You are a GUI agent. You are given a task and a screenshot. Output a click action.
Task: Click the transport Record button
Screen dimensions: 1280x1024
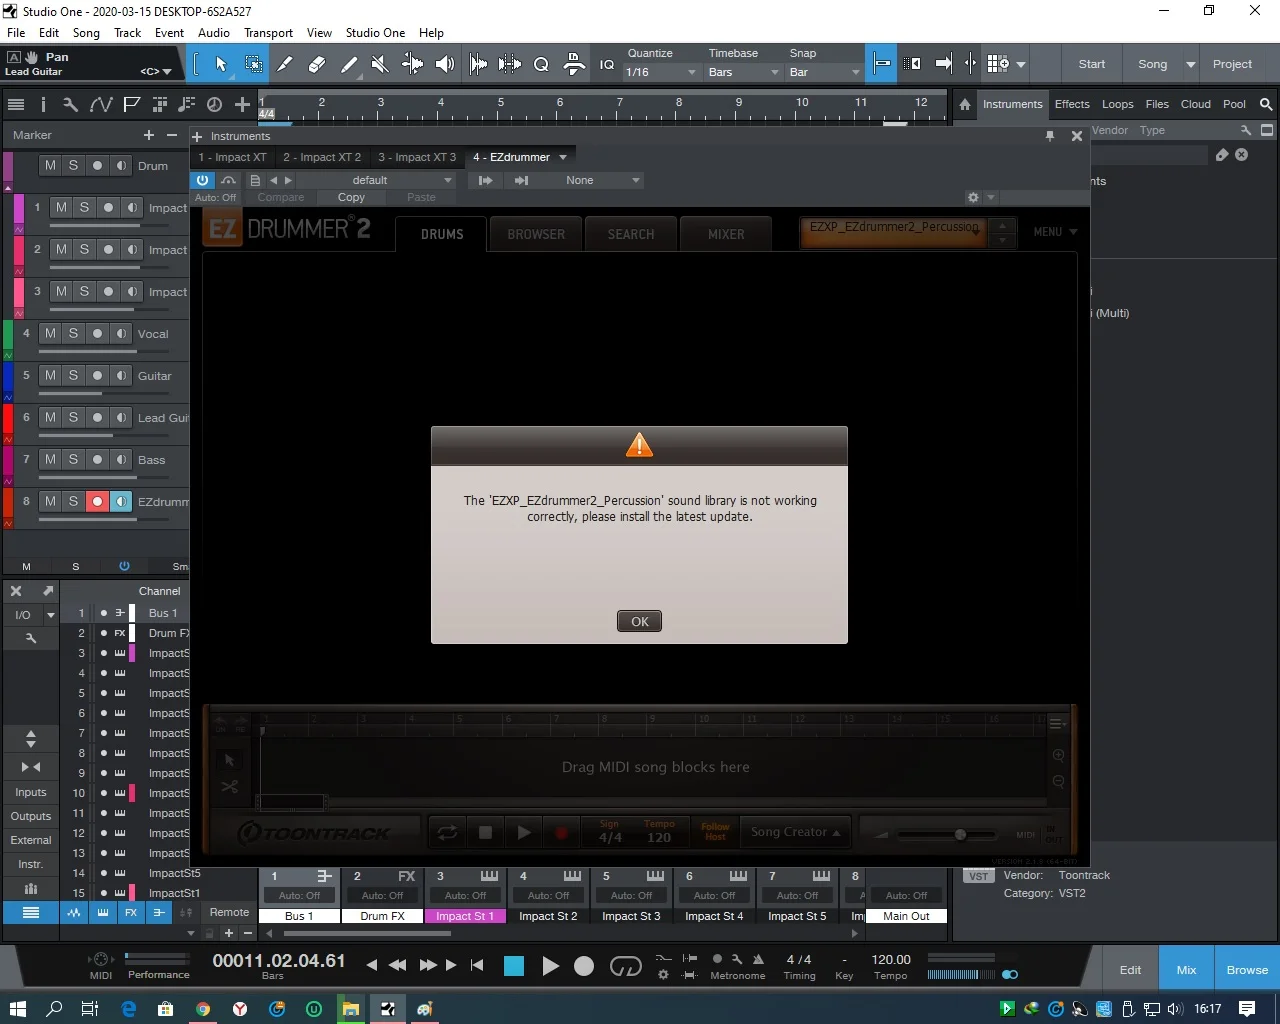(584, 965)
